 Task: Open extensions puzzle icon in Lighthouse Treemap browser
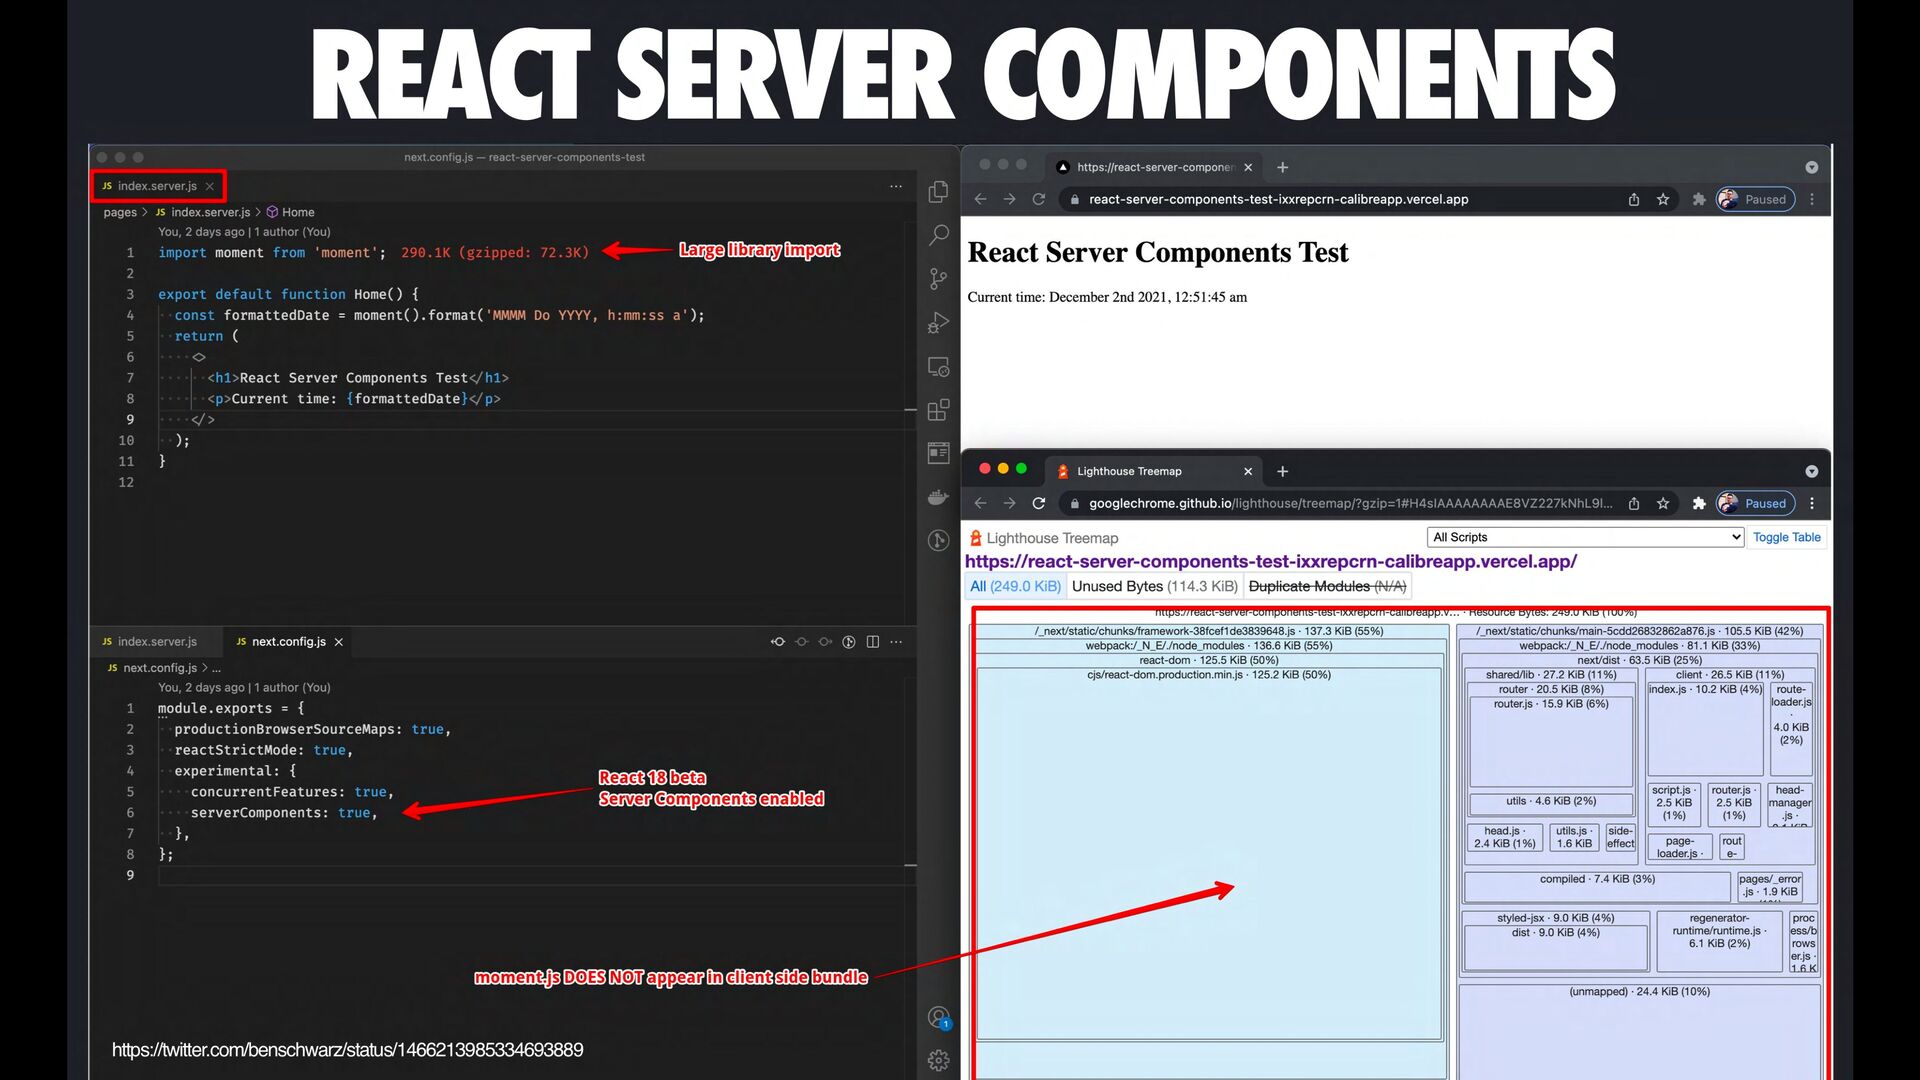tap(1698, 503)
